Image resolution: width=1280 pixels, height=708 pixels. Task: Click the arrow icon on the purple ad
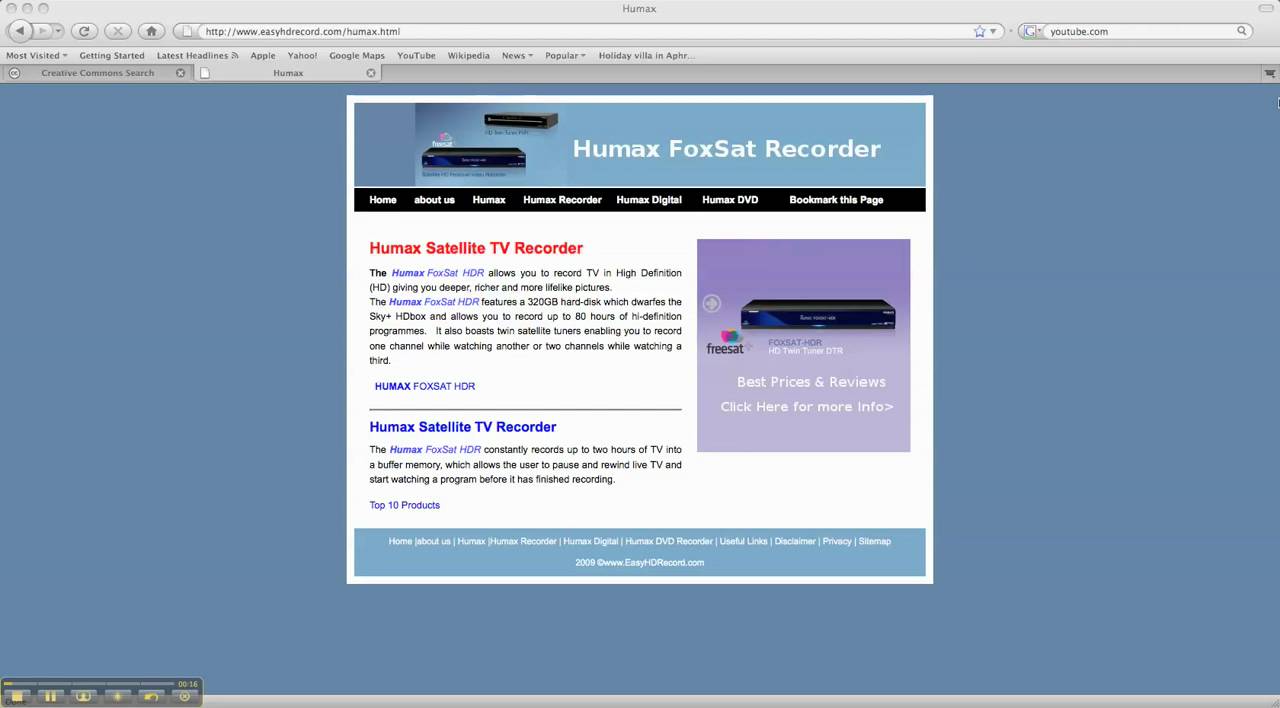pos(711,303)
